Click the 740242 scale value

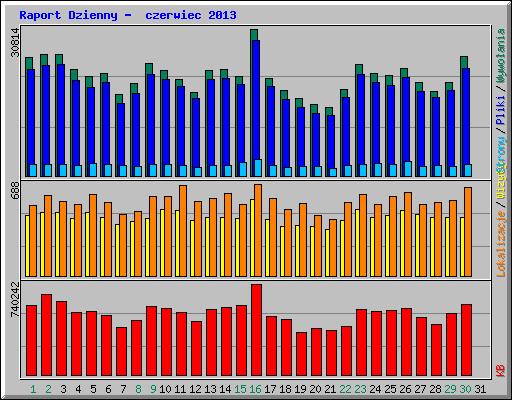tap(15, 299)
